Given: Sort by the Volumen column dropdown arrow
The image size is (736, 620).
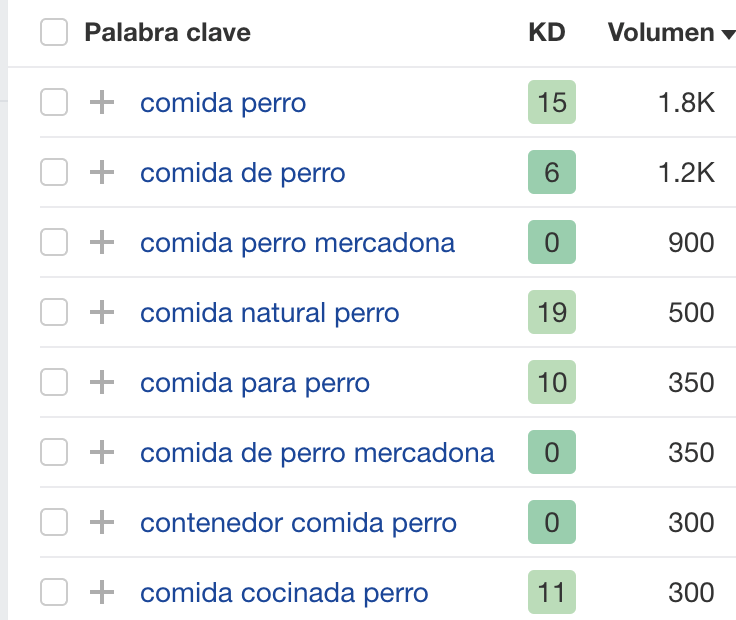Looking at the screenshot, I should tap(727, 34).
